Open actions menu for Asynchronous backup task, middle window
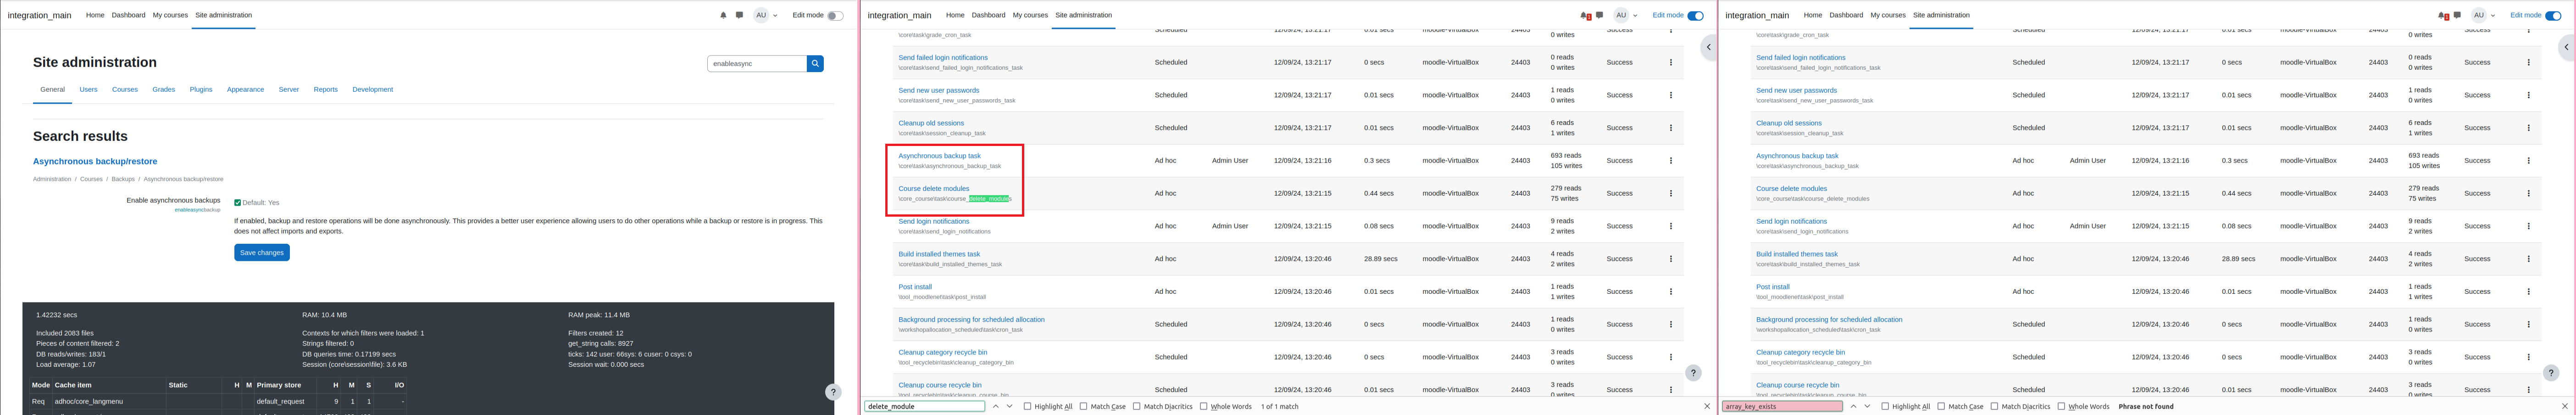 pyautogui.click(x=1670, y=160)
